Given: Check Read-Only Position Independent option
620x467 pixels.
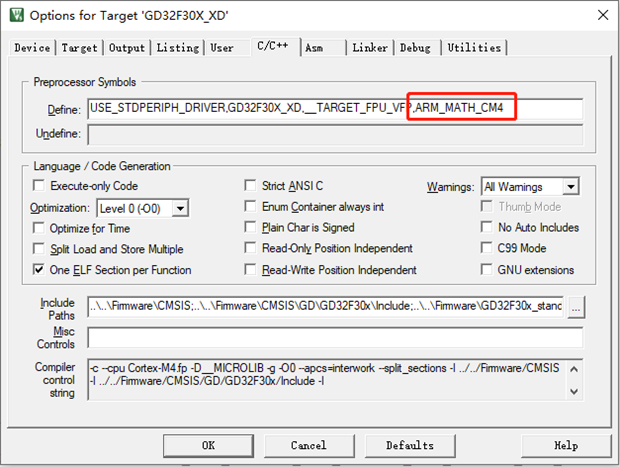Looking at the screenshot, I should (x=250, y=248).
